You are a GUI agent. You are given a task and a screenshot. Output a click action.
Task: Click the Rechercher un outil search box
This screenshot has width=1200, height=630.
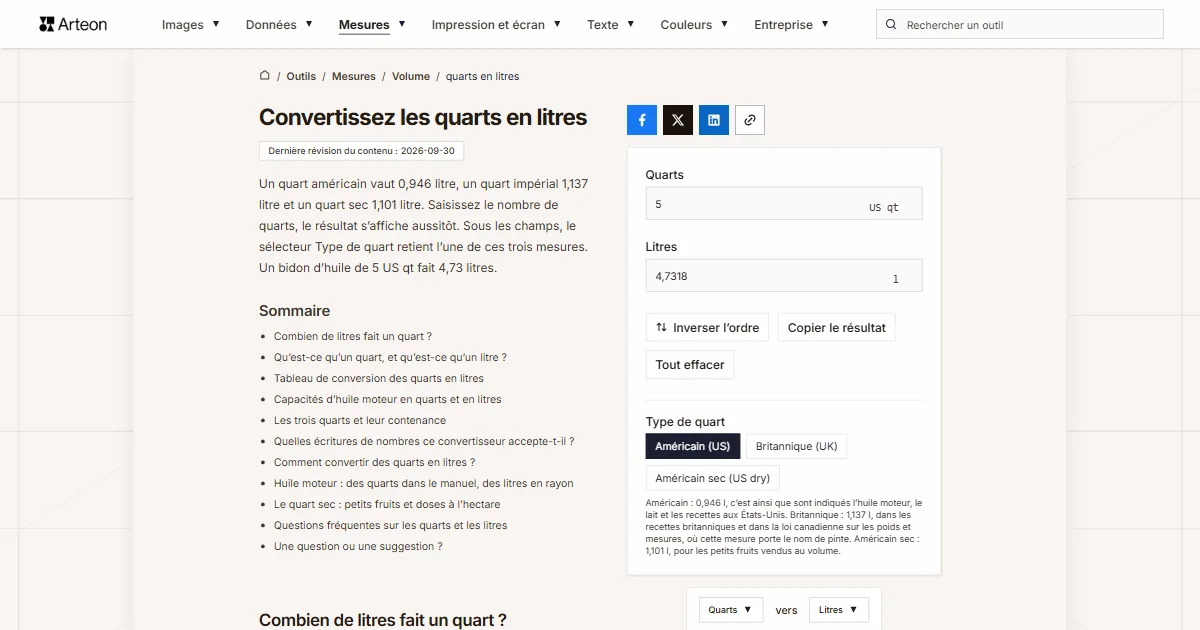tap(1020, 25)
